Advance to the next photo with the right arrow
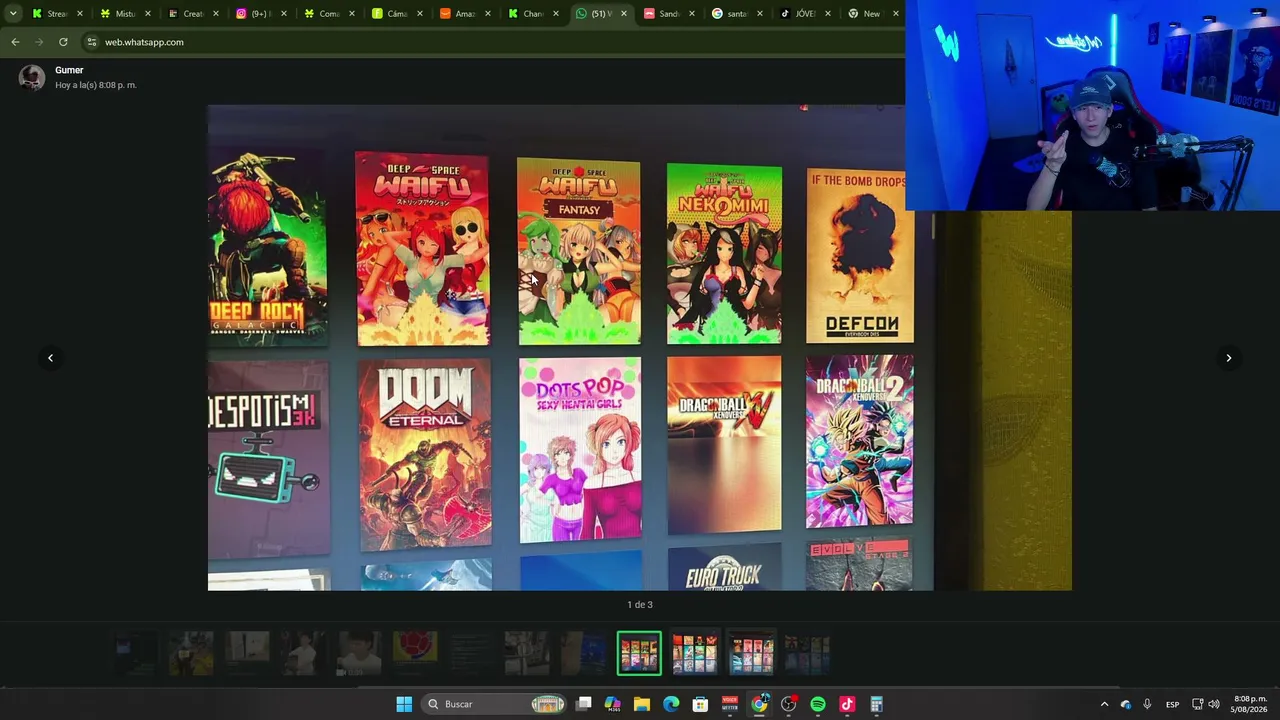The height and width of the screenshot is (720, 1280). (x=1229, y=358)
